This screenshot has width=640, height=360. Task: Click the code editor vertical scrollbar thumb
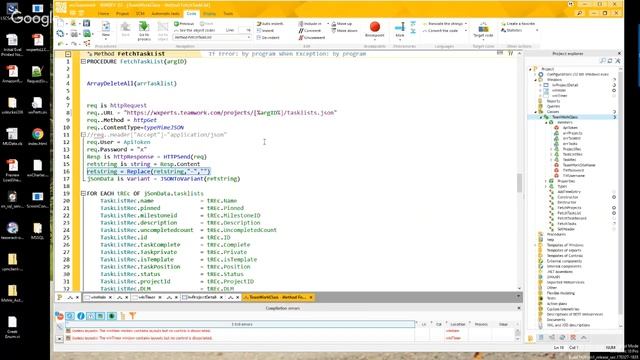519,182
